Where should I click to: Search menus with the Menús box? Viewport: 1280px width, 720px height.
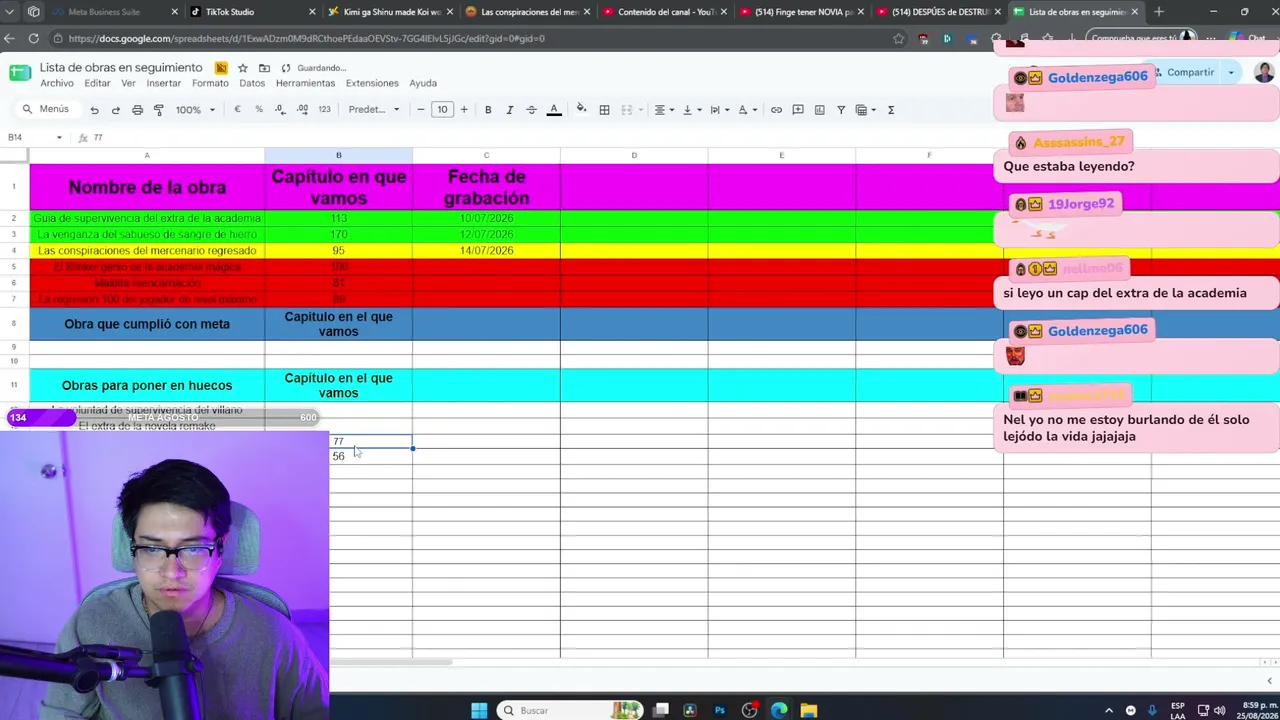47,109
